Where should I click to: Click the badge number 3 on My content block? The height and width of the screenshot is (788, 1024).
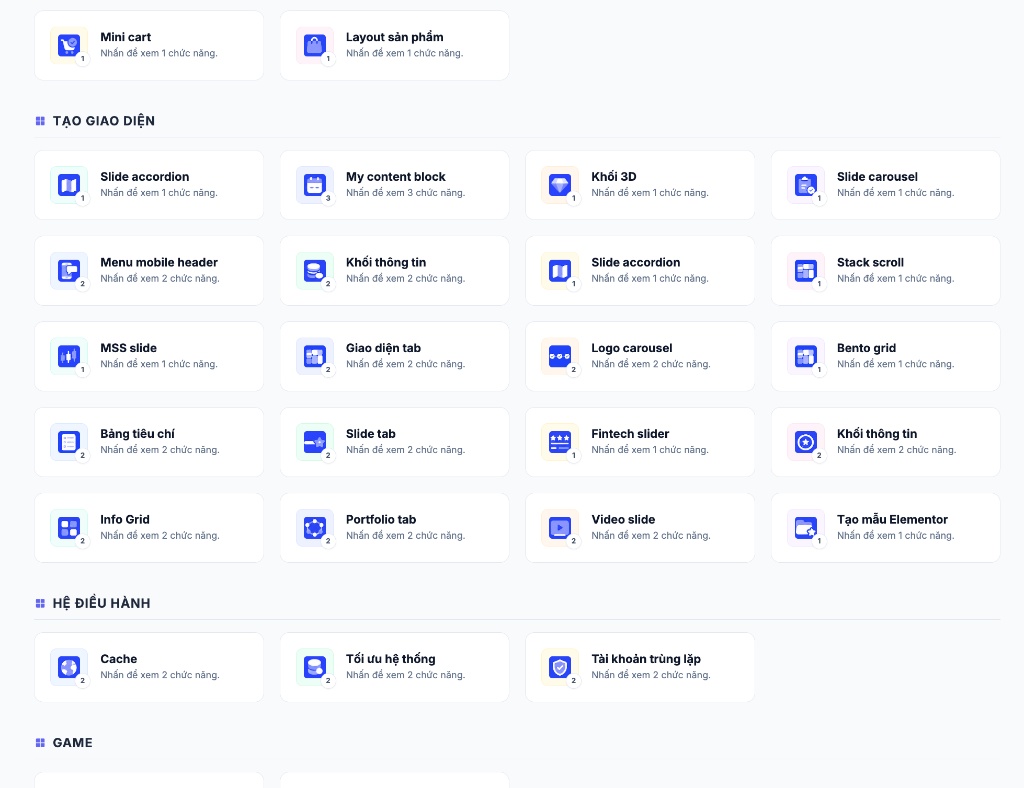(x=328, y=198)
